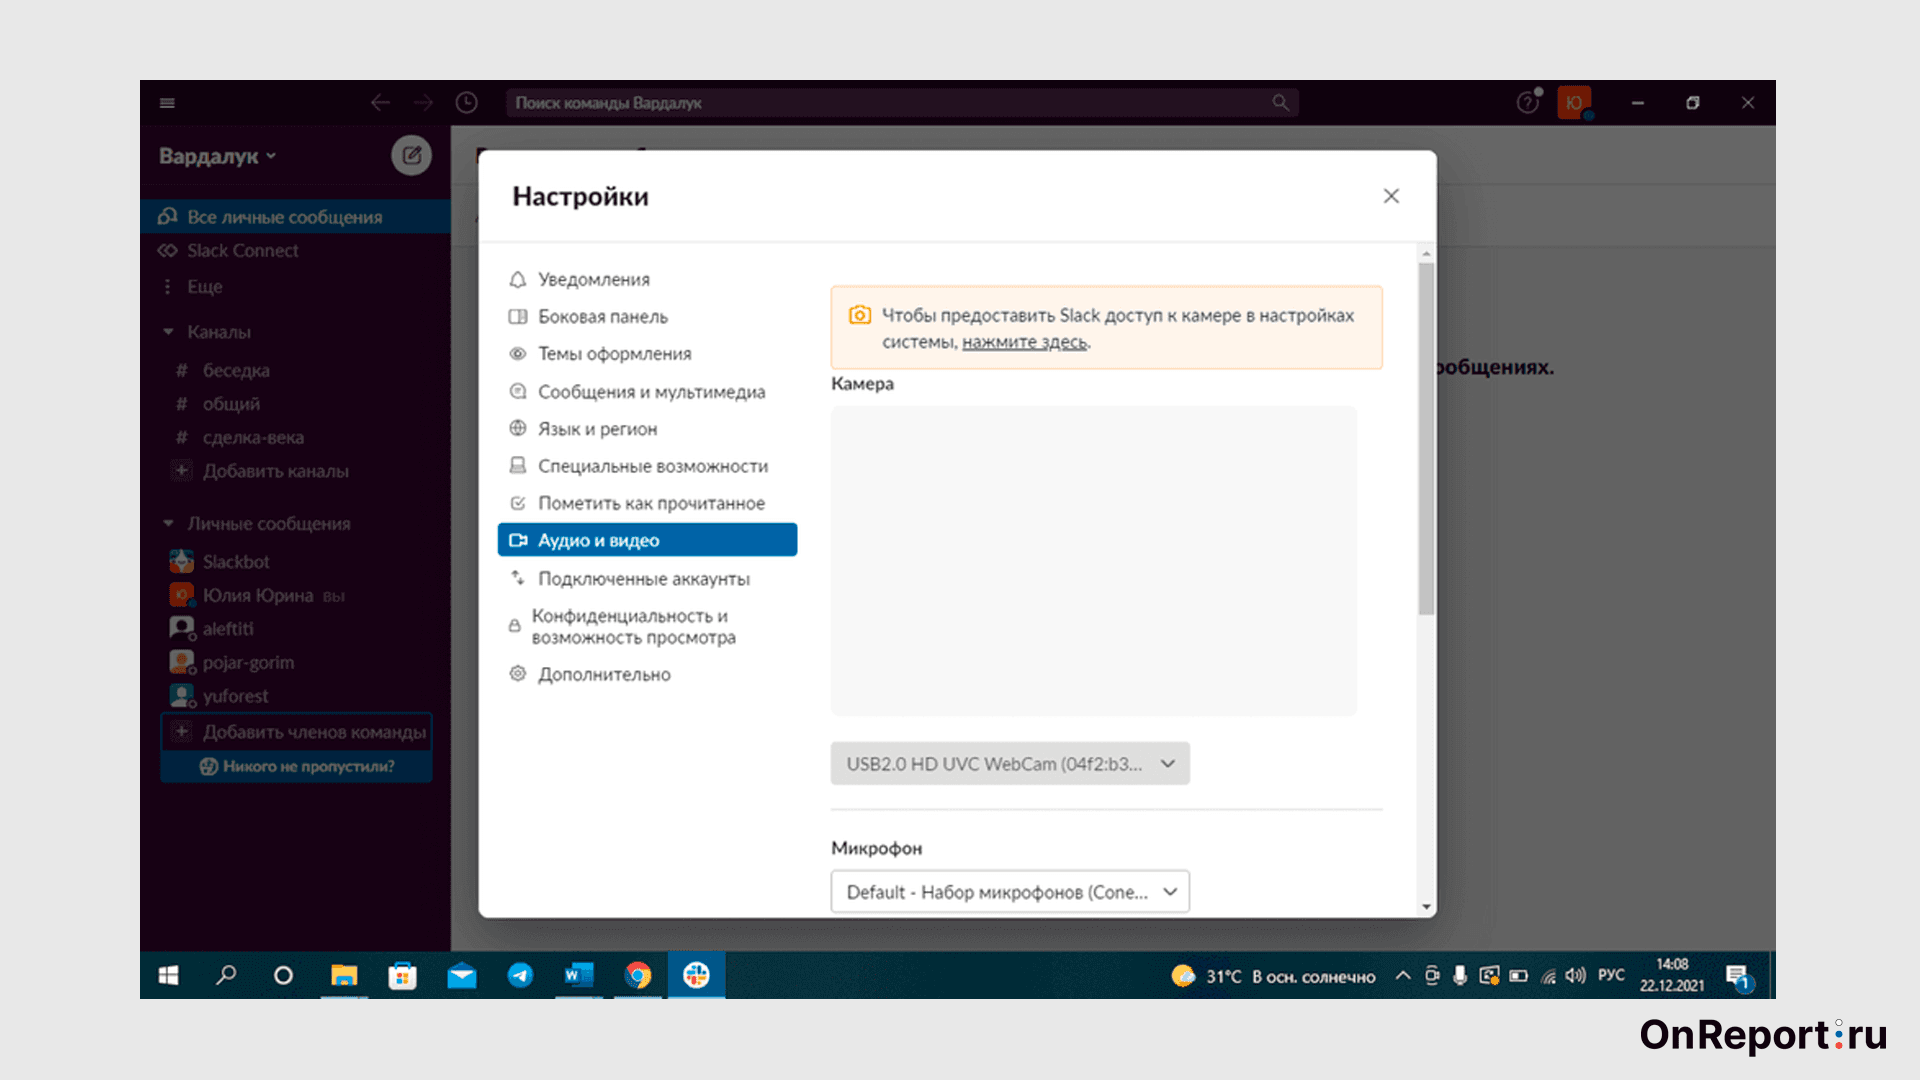
Task: Select Аудио и видео section
Action: pyautogui.click(x=647, y=540)
